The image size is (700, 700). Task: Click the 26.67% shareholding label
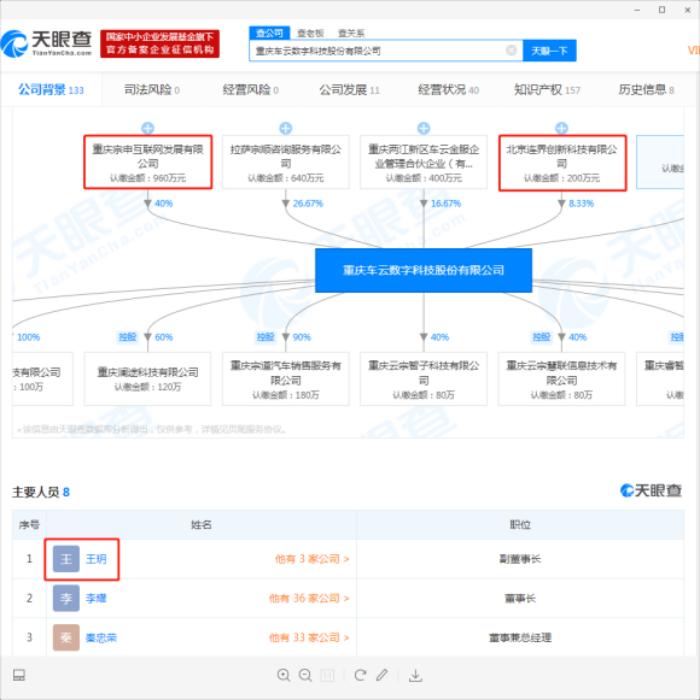(x=308, y=203)
